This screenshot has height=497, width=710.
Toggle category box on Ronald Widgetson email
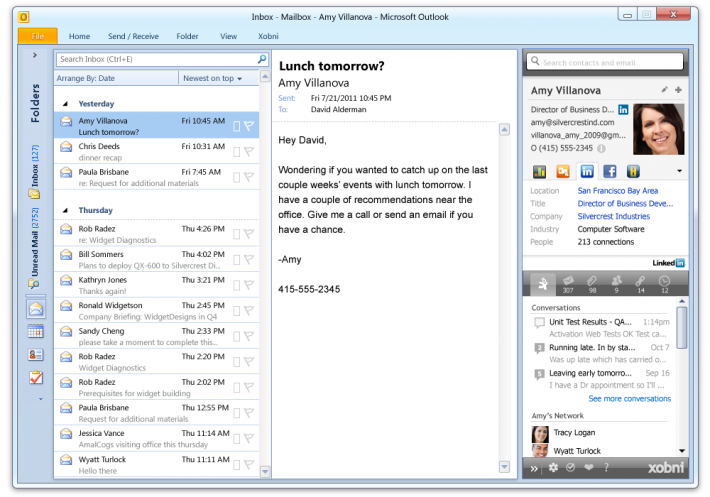click(236, 311)
